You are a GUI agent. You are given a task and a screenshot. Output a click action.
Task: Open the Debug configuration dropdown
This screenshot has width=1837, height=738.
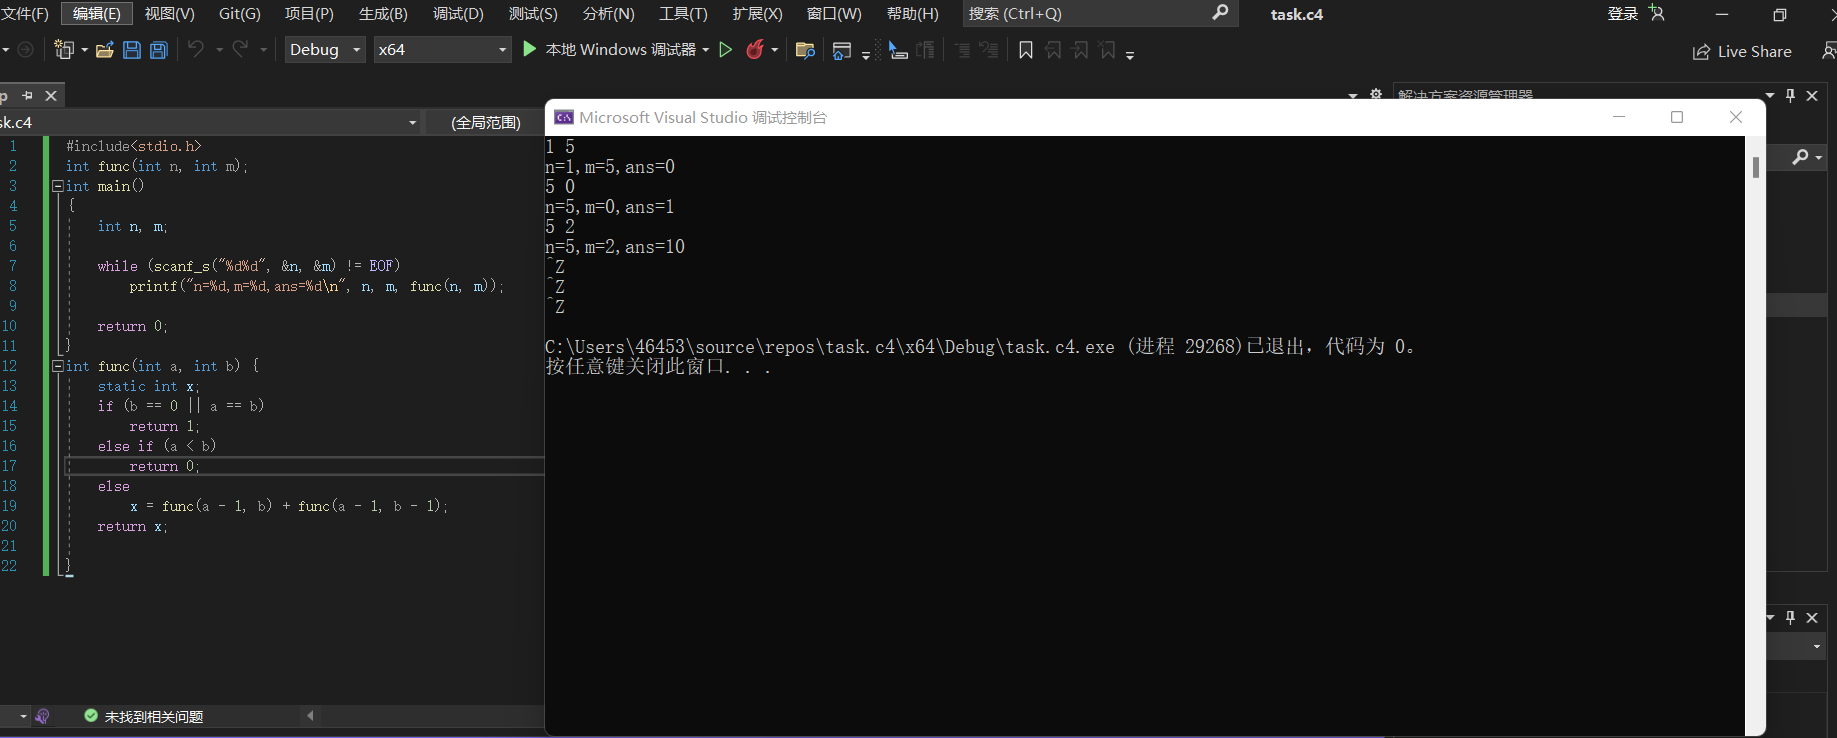coord(325,50)
